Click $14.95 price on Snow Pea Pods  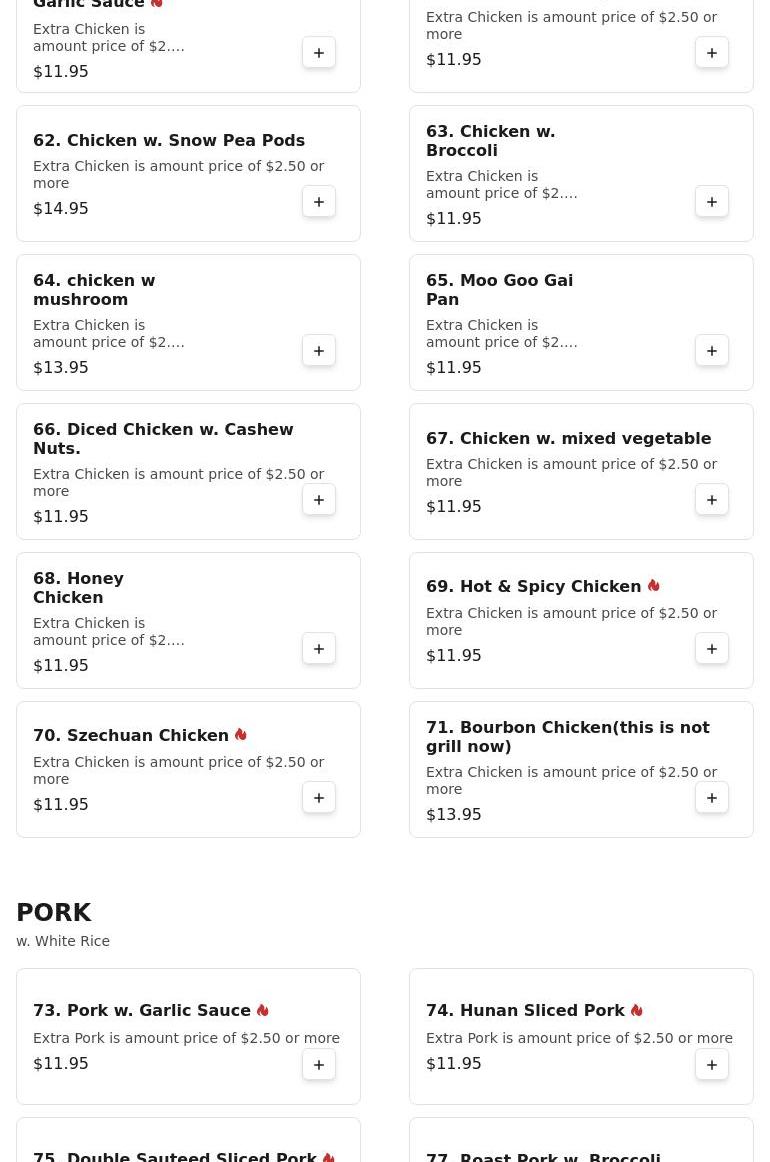click(x=61, y=209)
